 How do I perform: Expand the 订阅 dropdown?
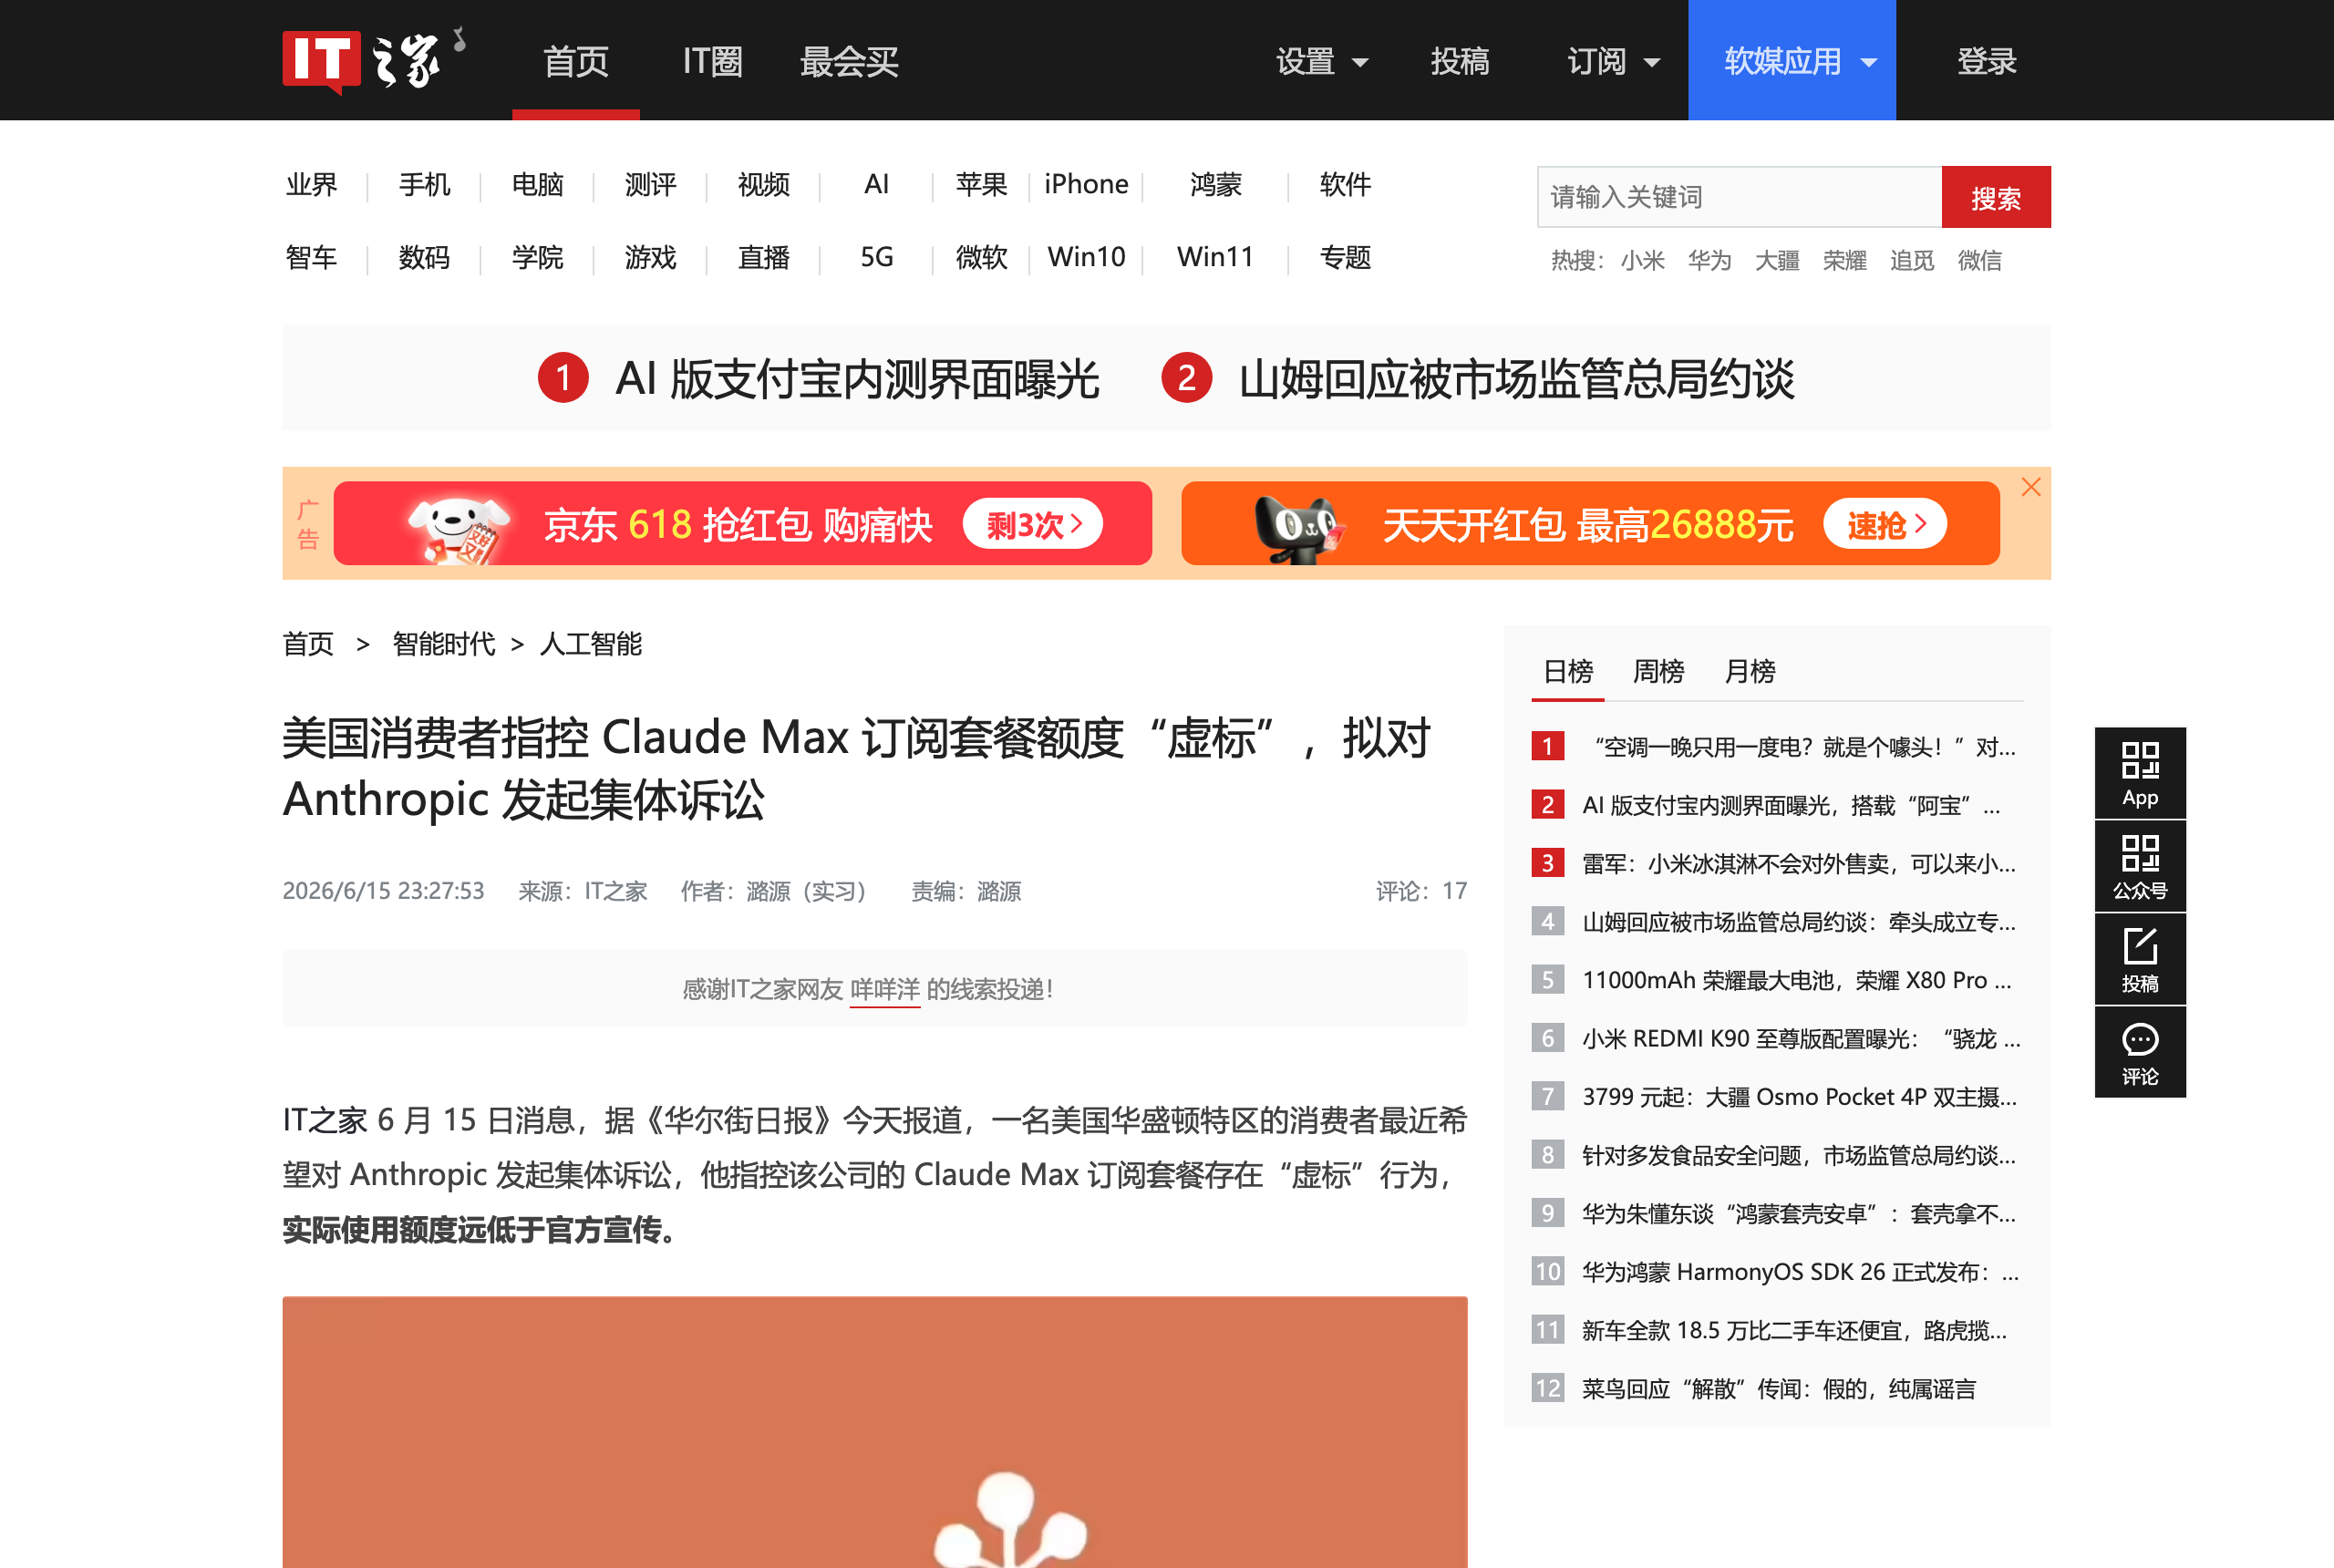(x=1613, y=61)
